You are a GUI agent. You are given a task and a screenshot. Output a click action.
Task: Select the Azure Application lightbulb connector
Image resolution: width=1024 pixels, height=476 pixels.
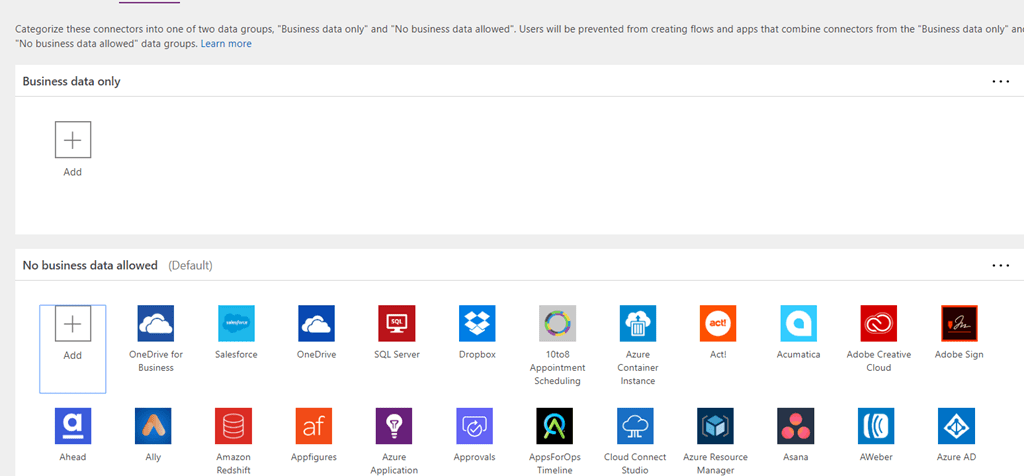tap(394, 426)
